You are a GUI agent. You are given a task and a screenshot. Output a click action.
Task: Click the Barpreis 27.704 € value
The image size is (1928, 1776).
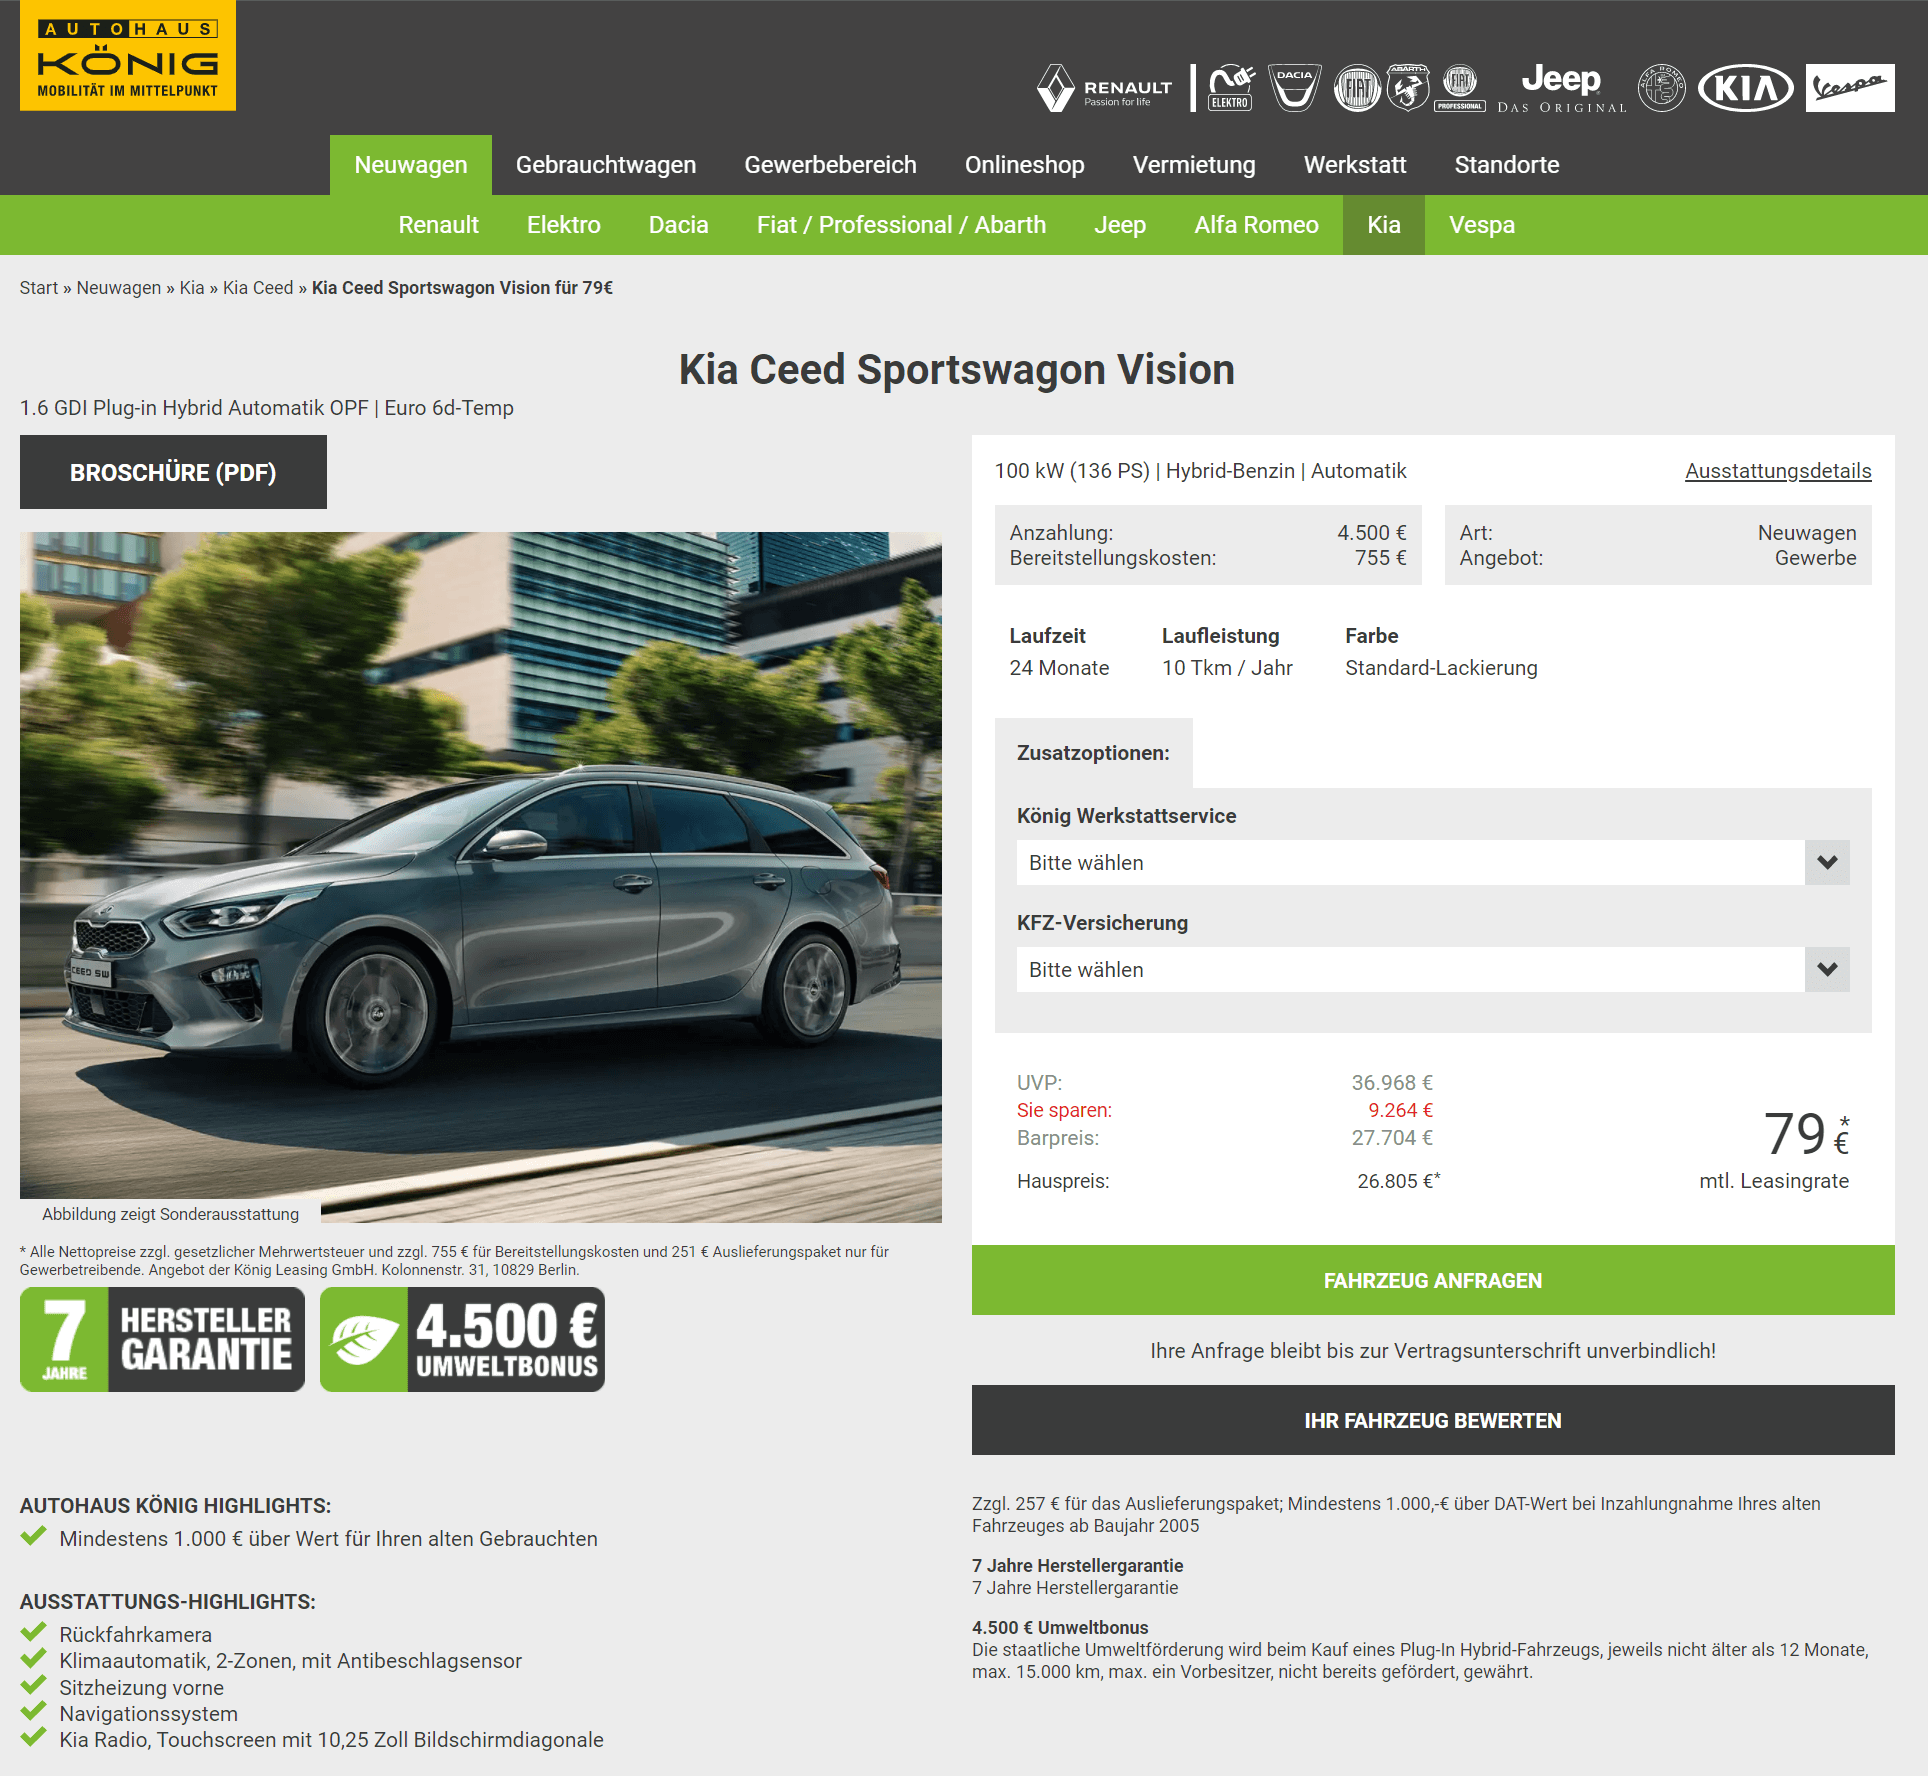tap(1392, 1138)
